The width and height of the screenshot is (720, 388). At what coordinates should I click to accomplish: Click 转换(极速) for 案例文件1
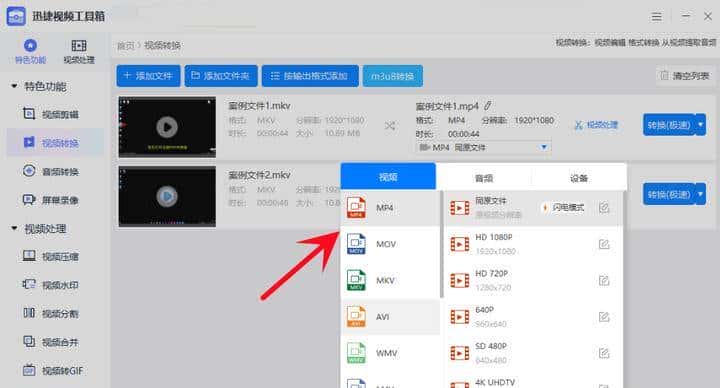[669, 125]
